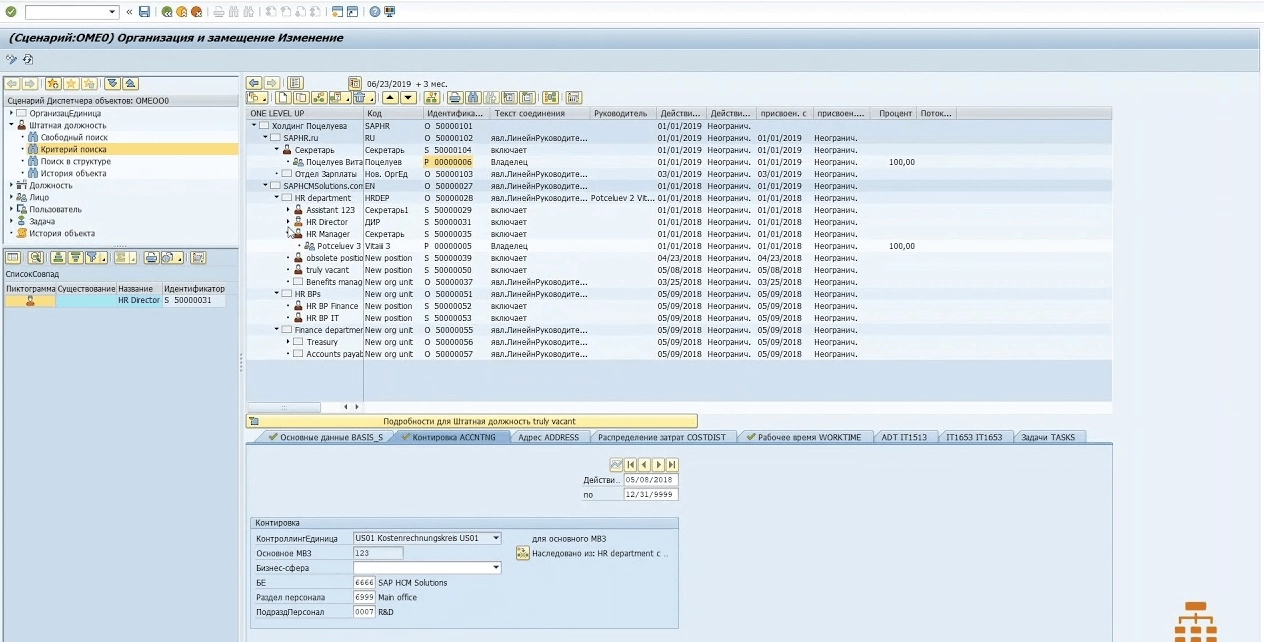Collapse the HR department node
1264x642 pixels.
pos(277,198)
